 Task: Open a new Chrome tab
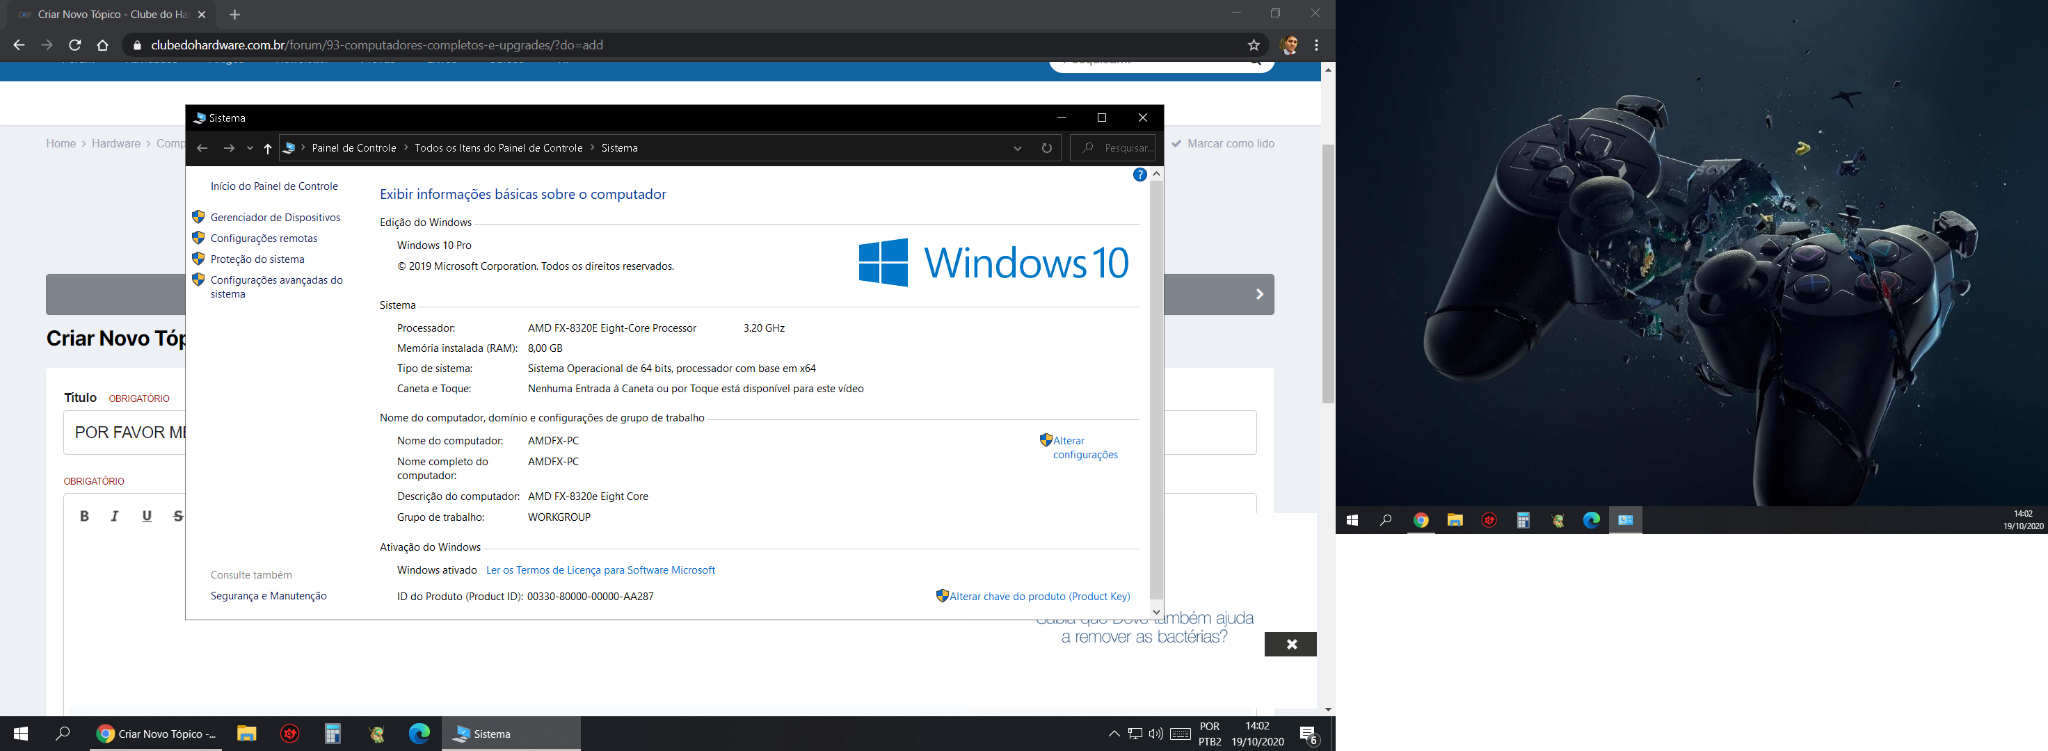tap(235, 15)
